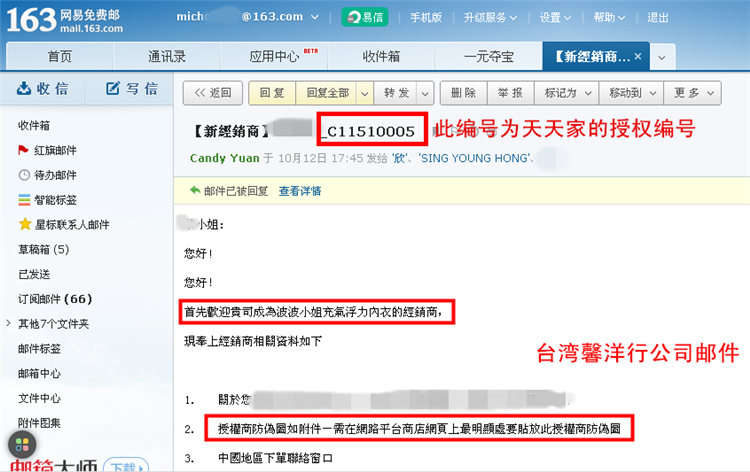Image resolution: width=750 pixels, height=472 pixels.
Task: Expand 其他7个文件夹 folder group
Action: click(x=8, y=323)
